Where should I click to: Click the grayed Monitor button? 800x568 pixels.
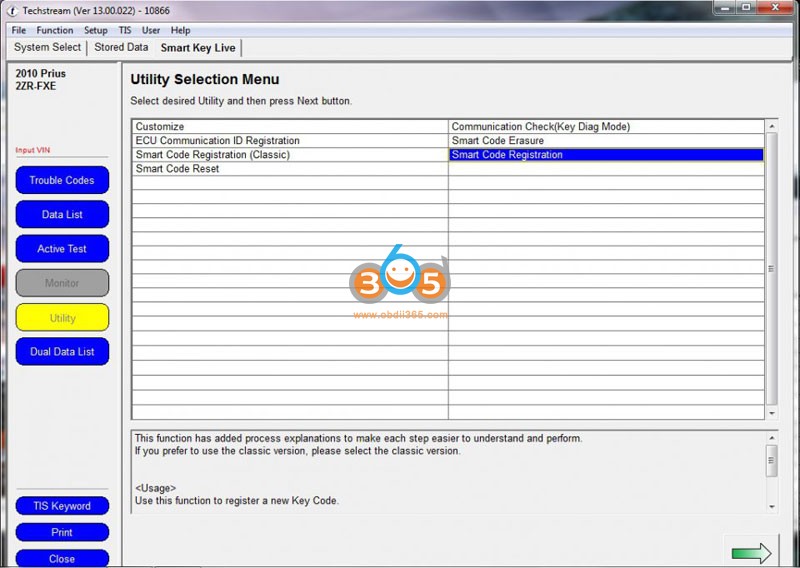click(62, 283)
